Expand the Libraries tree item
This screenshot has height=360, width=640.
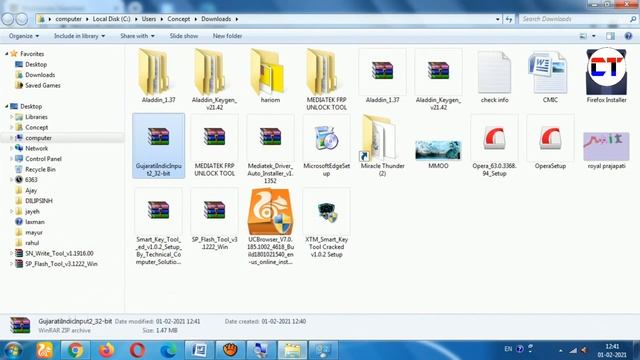(11, 117)
